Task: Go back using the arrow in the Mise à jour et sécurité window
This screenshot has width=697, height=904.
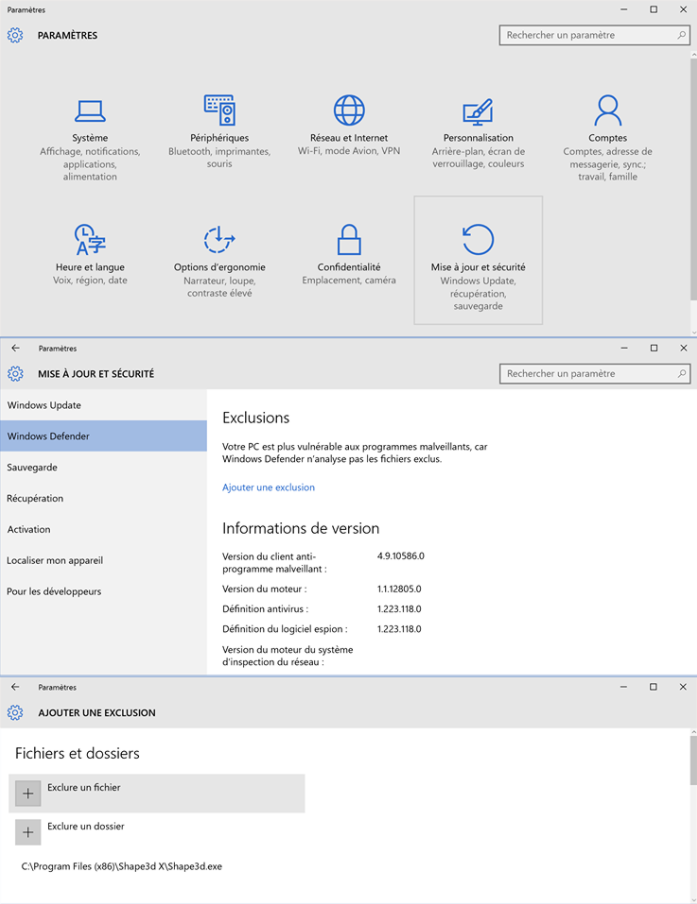Action: pos(16,348)
